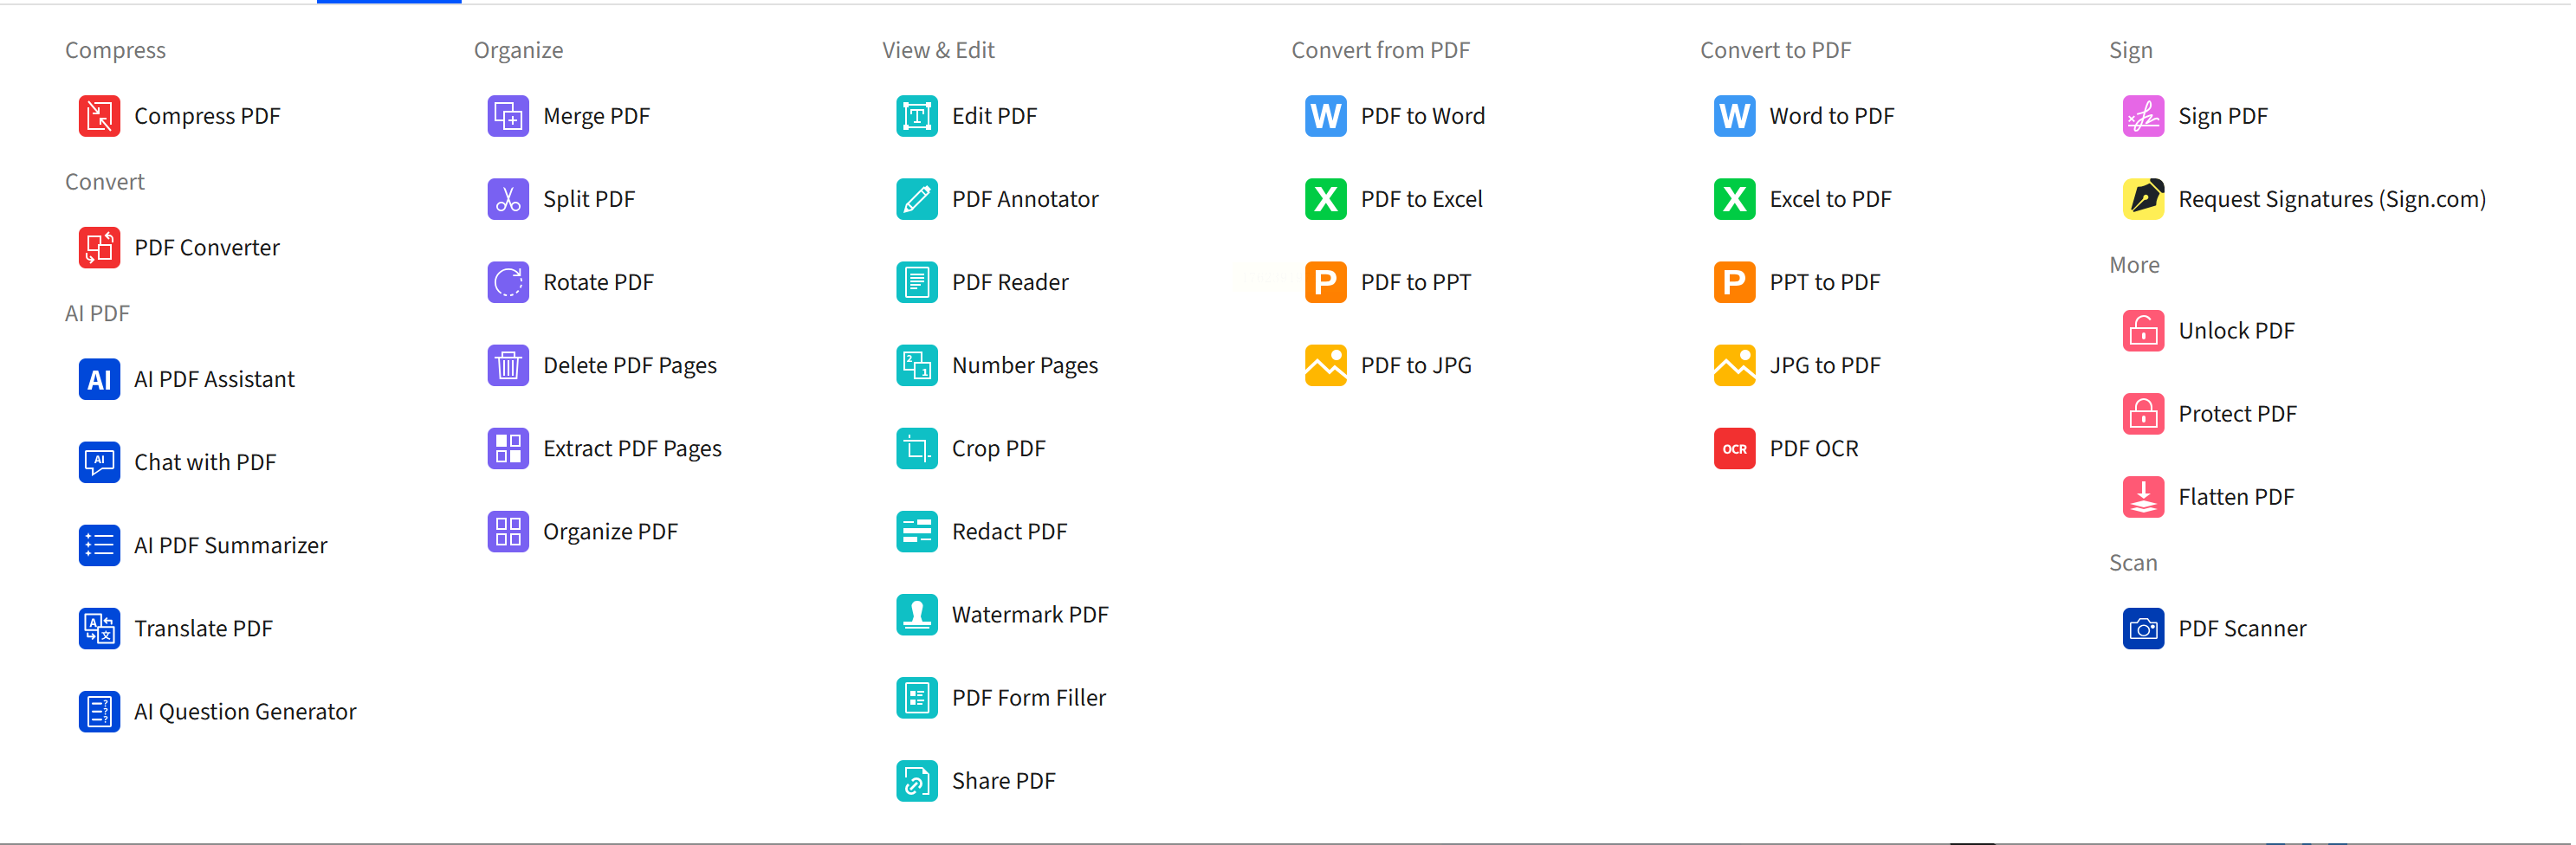Click the Watermark PDF stamp icon
2576x845 pixels.
[x=916, y=614]
